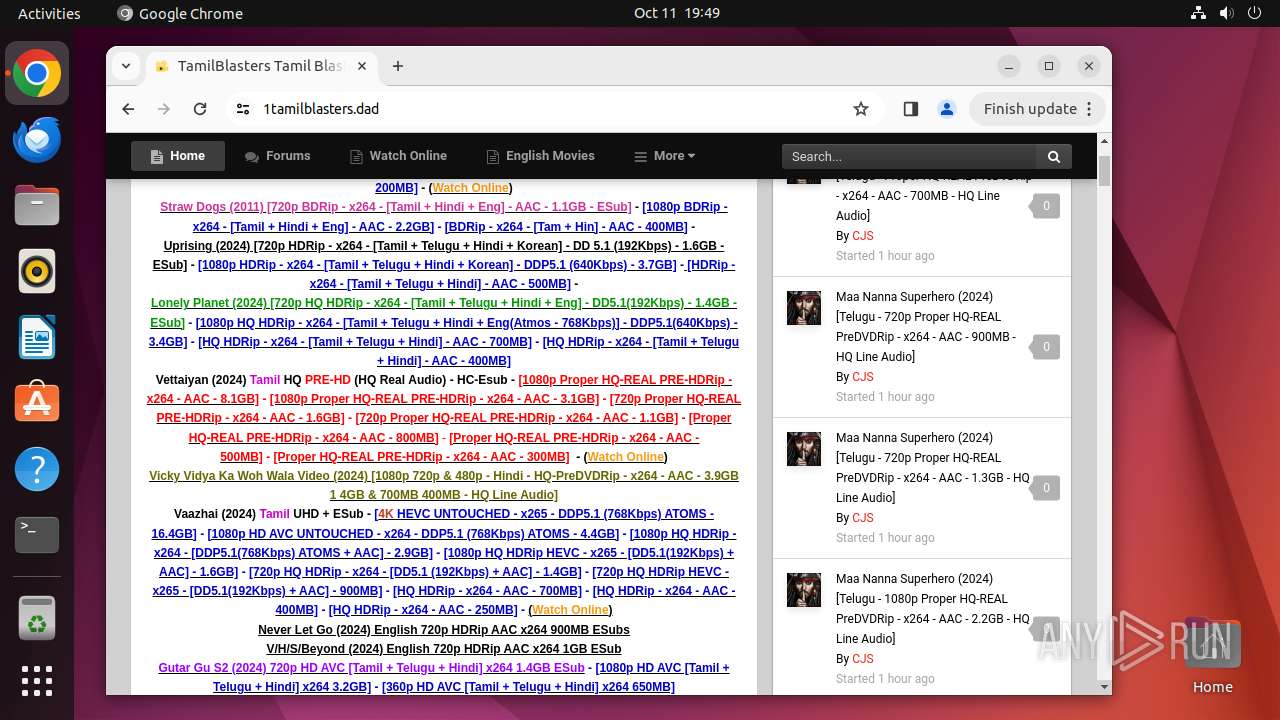Image resolution: width=1280 pixels, height=720 pixels.
Task: Click avatar thumbnail of 1.3GB post
Action: click(804, 449)
